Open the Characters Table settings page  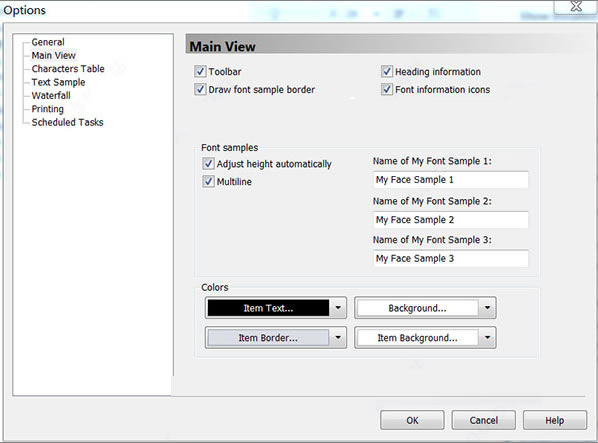tap(68, 69)
